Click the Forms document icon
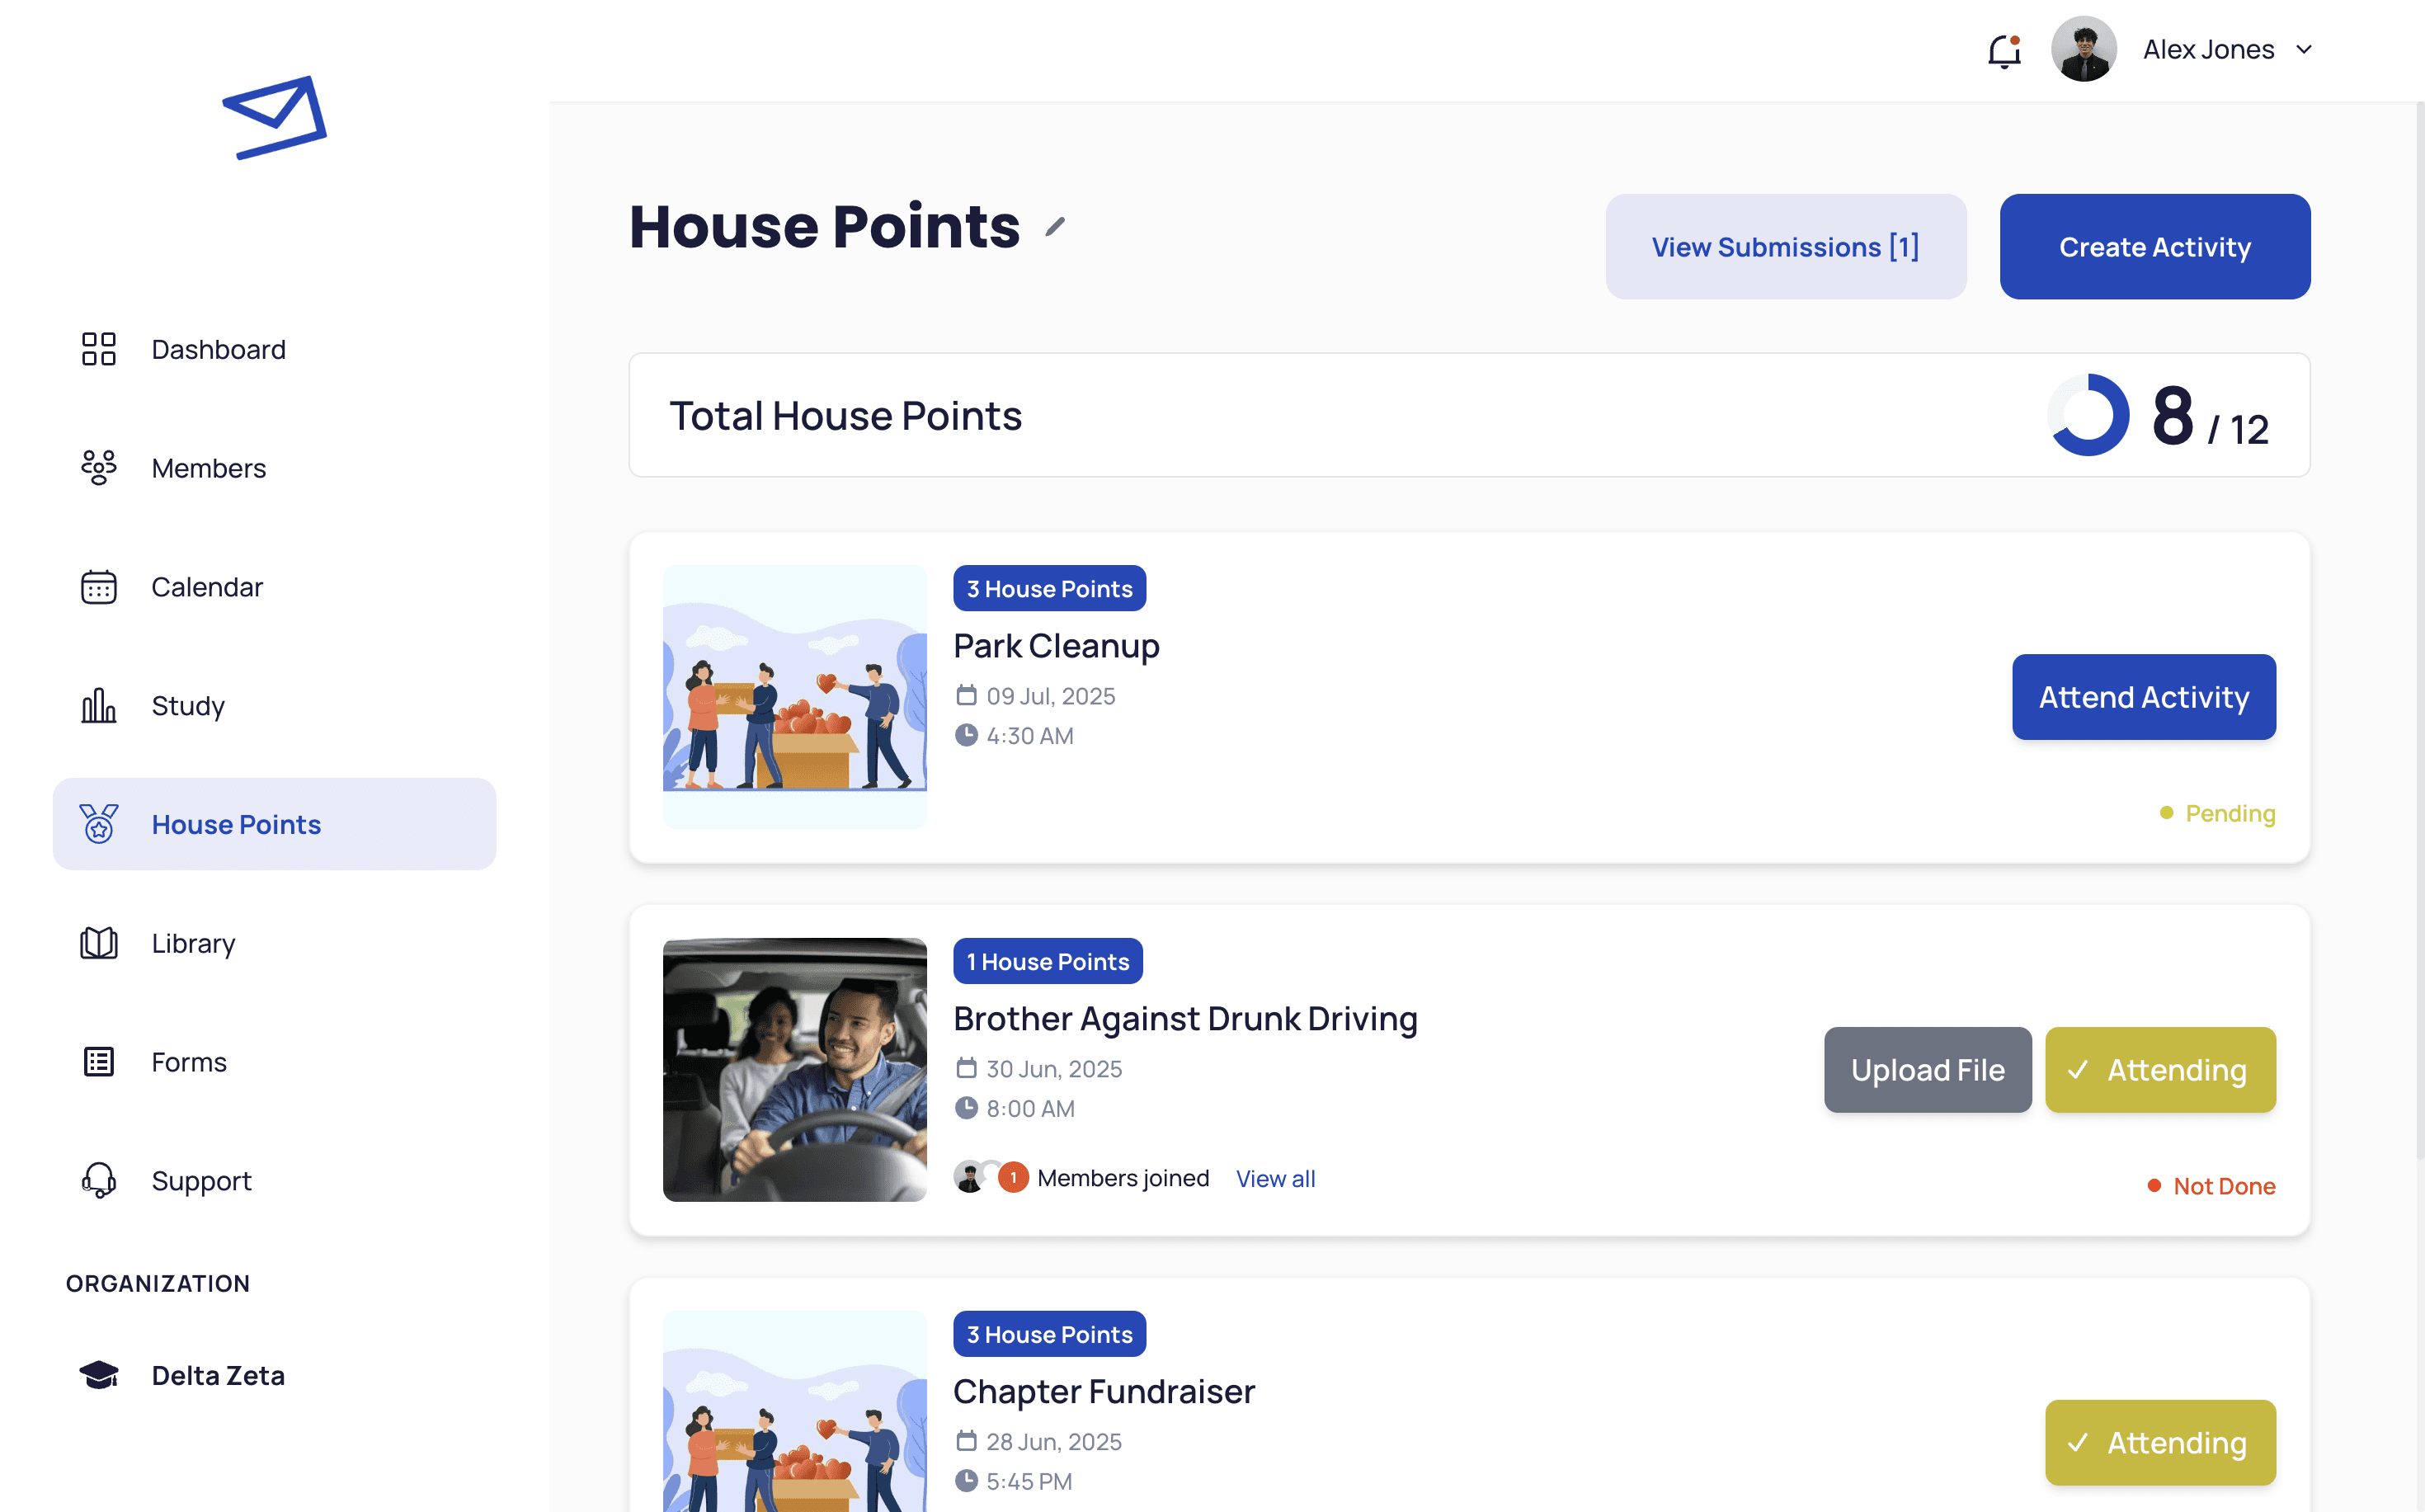The width and height of the screenshot is (2425, 1512). [98, 1061]
